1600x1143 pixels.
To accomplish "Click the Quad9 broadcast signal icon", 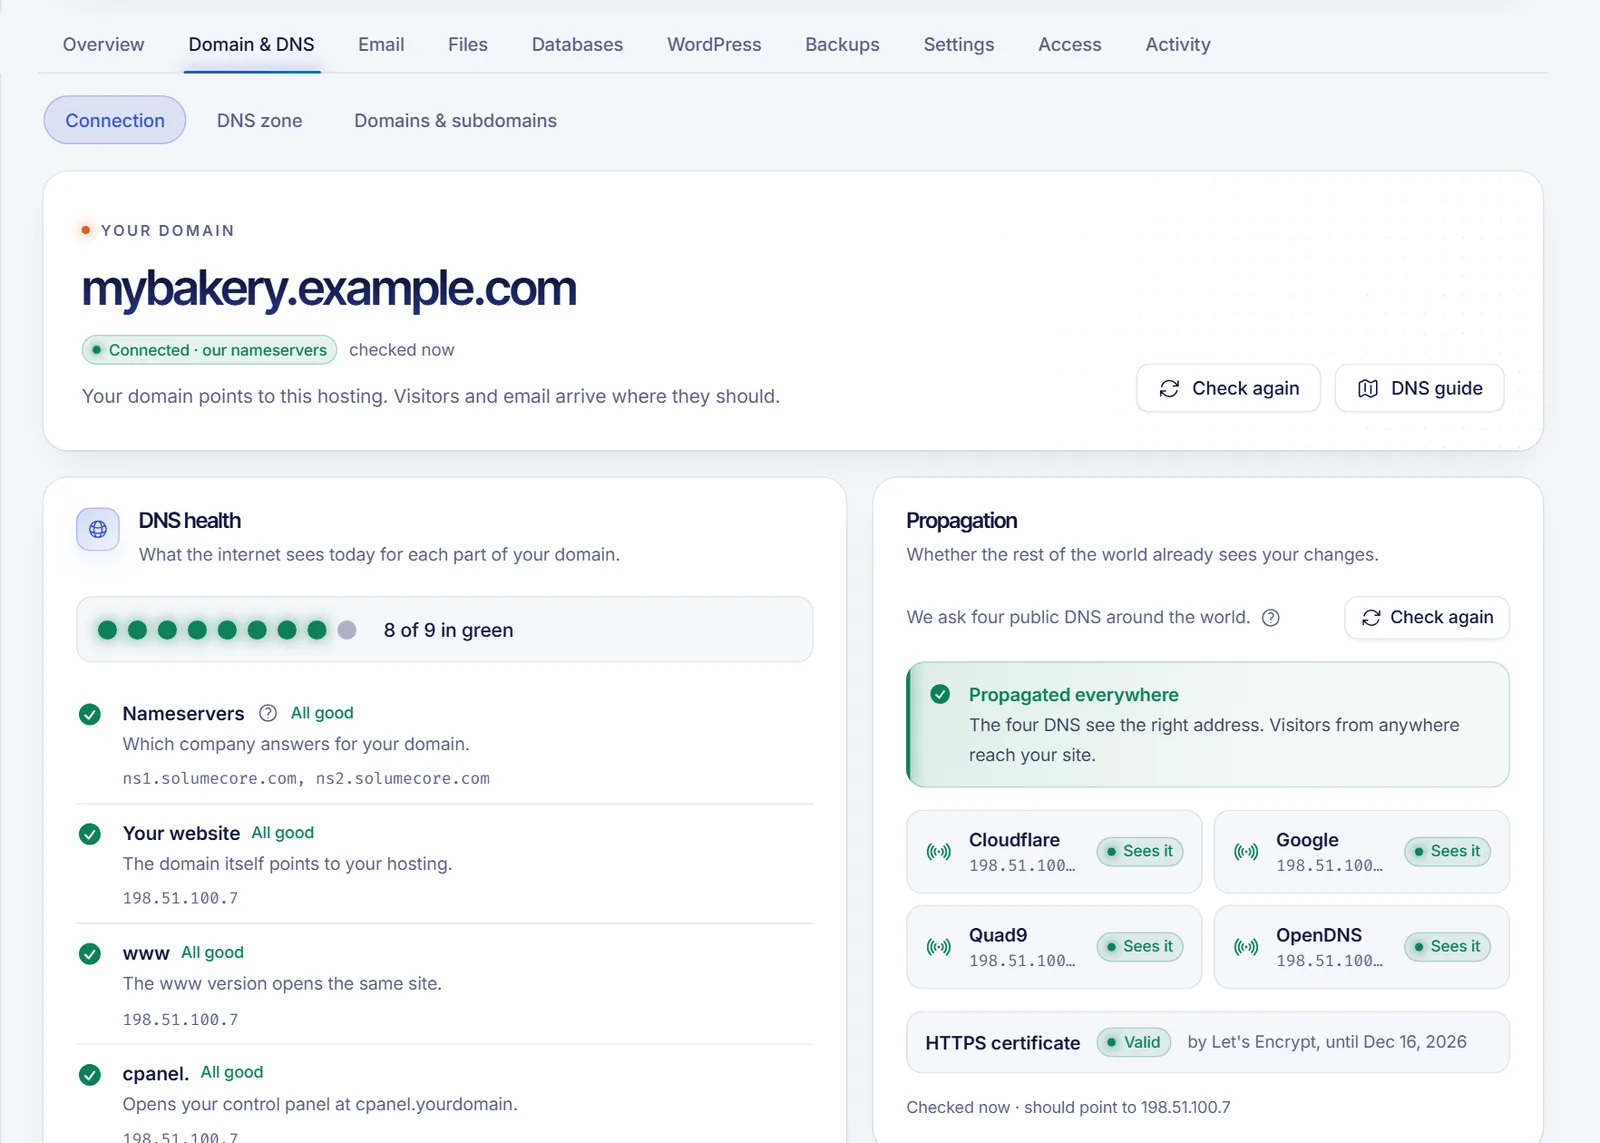I will coord(939,947).
